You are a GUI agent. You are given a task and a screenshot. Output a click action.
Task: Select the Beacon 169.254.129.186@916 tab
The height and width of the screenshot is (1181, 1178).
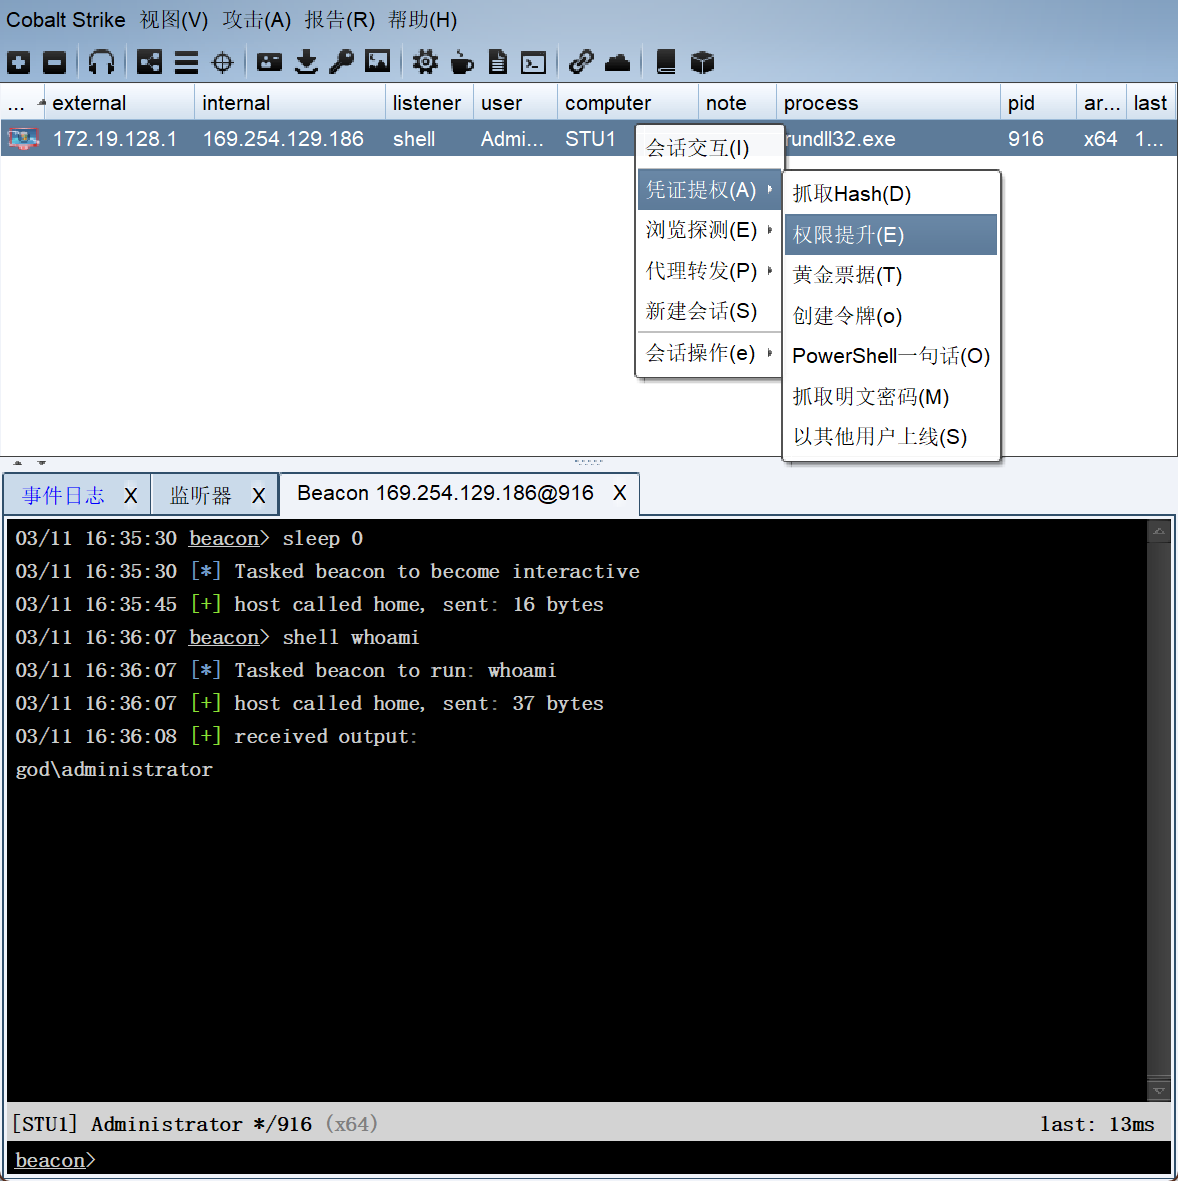(x=445, y=493)
